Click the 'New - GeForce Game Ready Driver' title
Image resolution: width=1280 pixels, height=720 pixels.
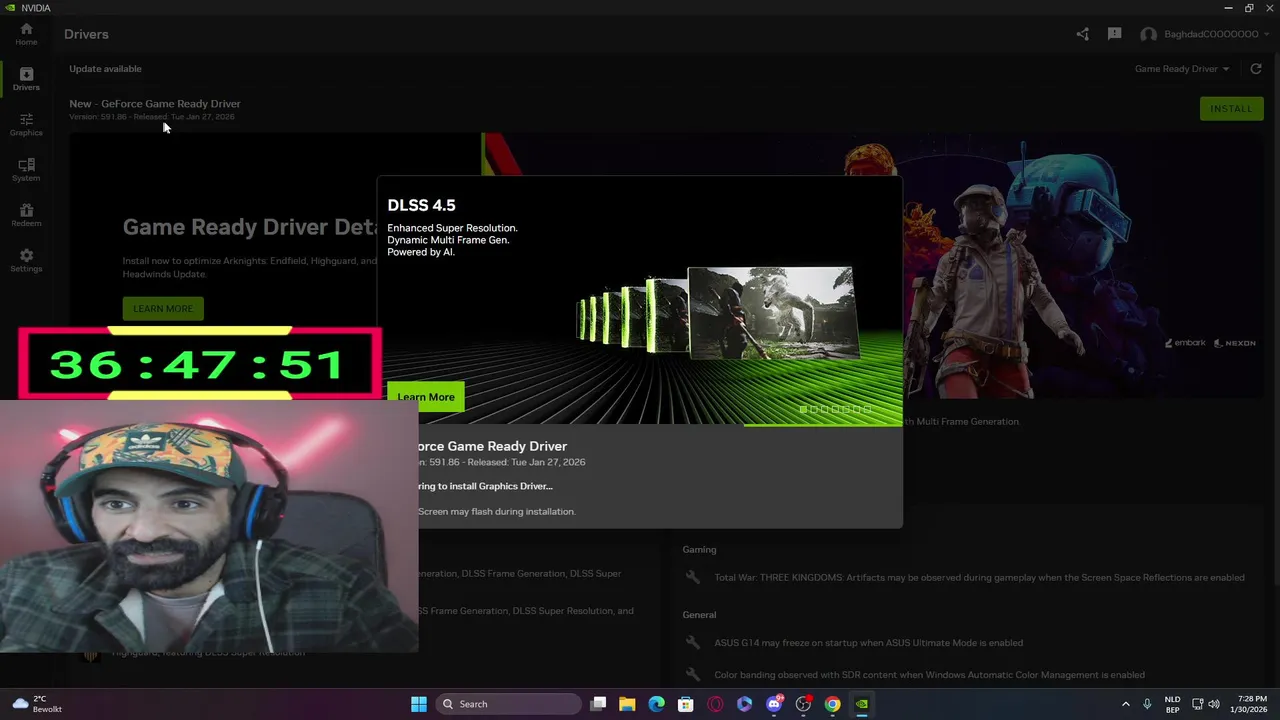click(x=155, y=103)
